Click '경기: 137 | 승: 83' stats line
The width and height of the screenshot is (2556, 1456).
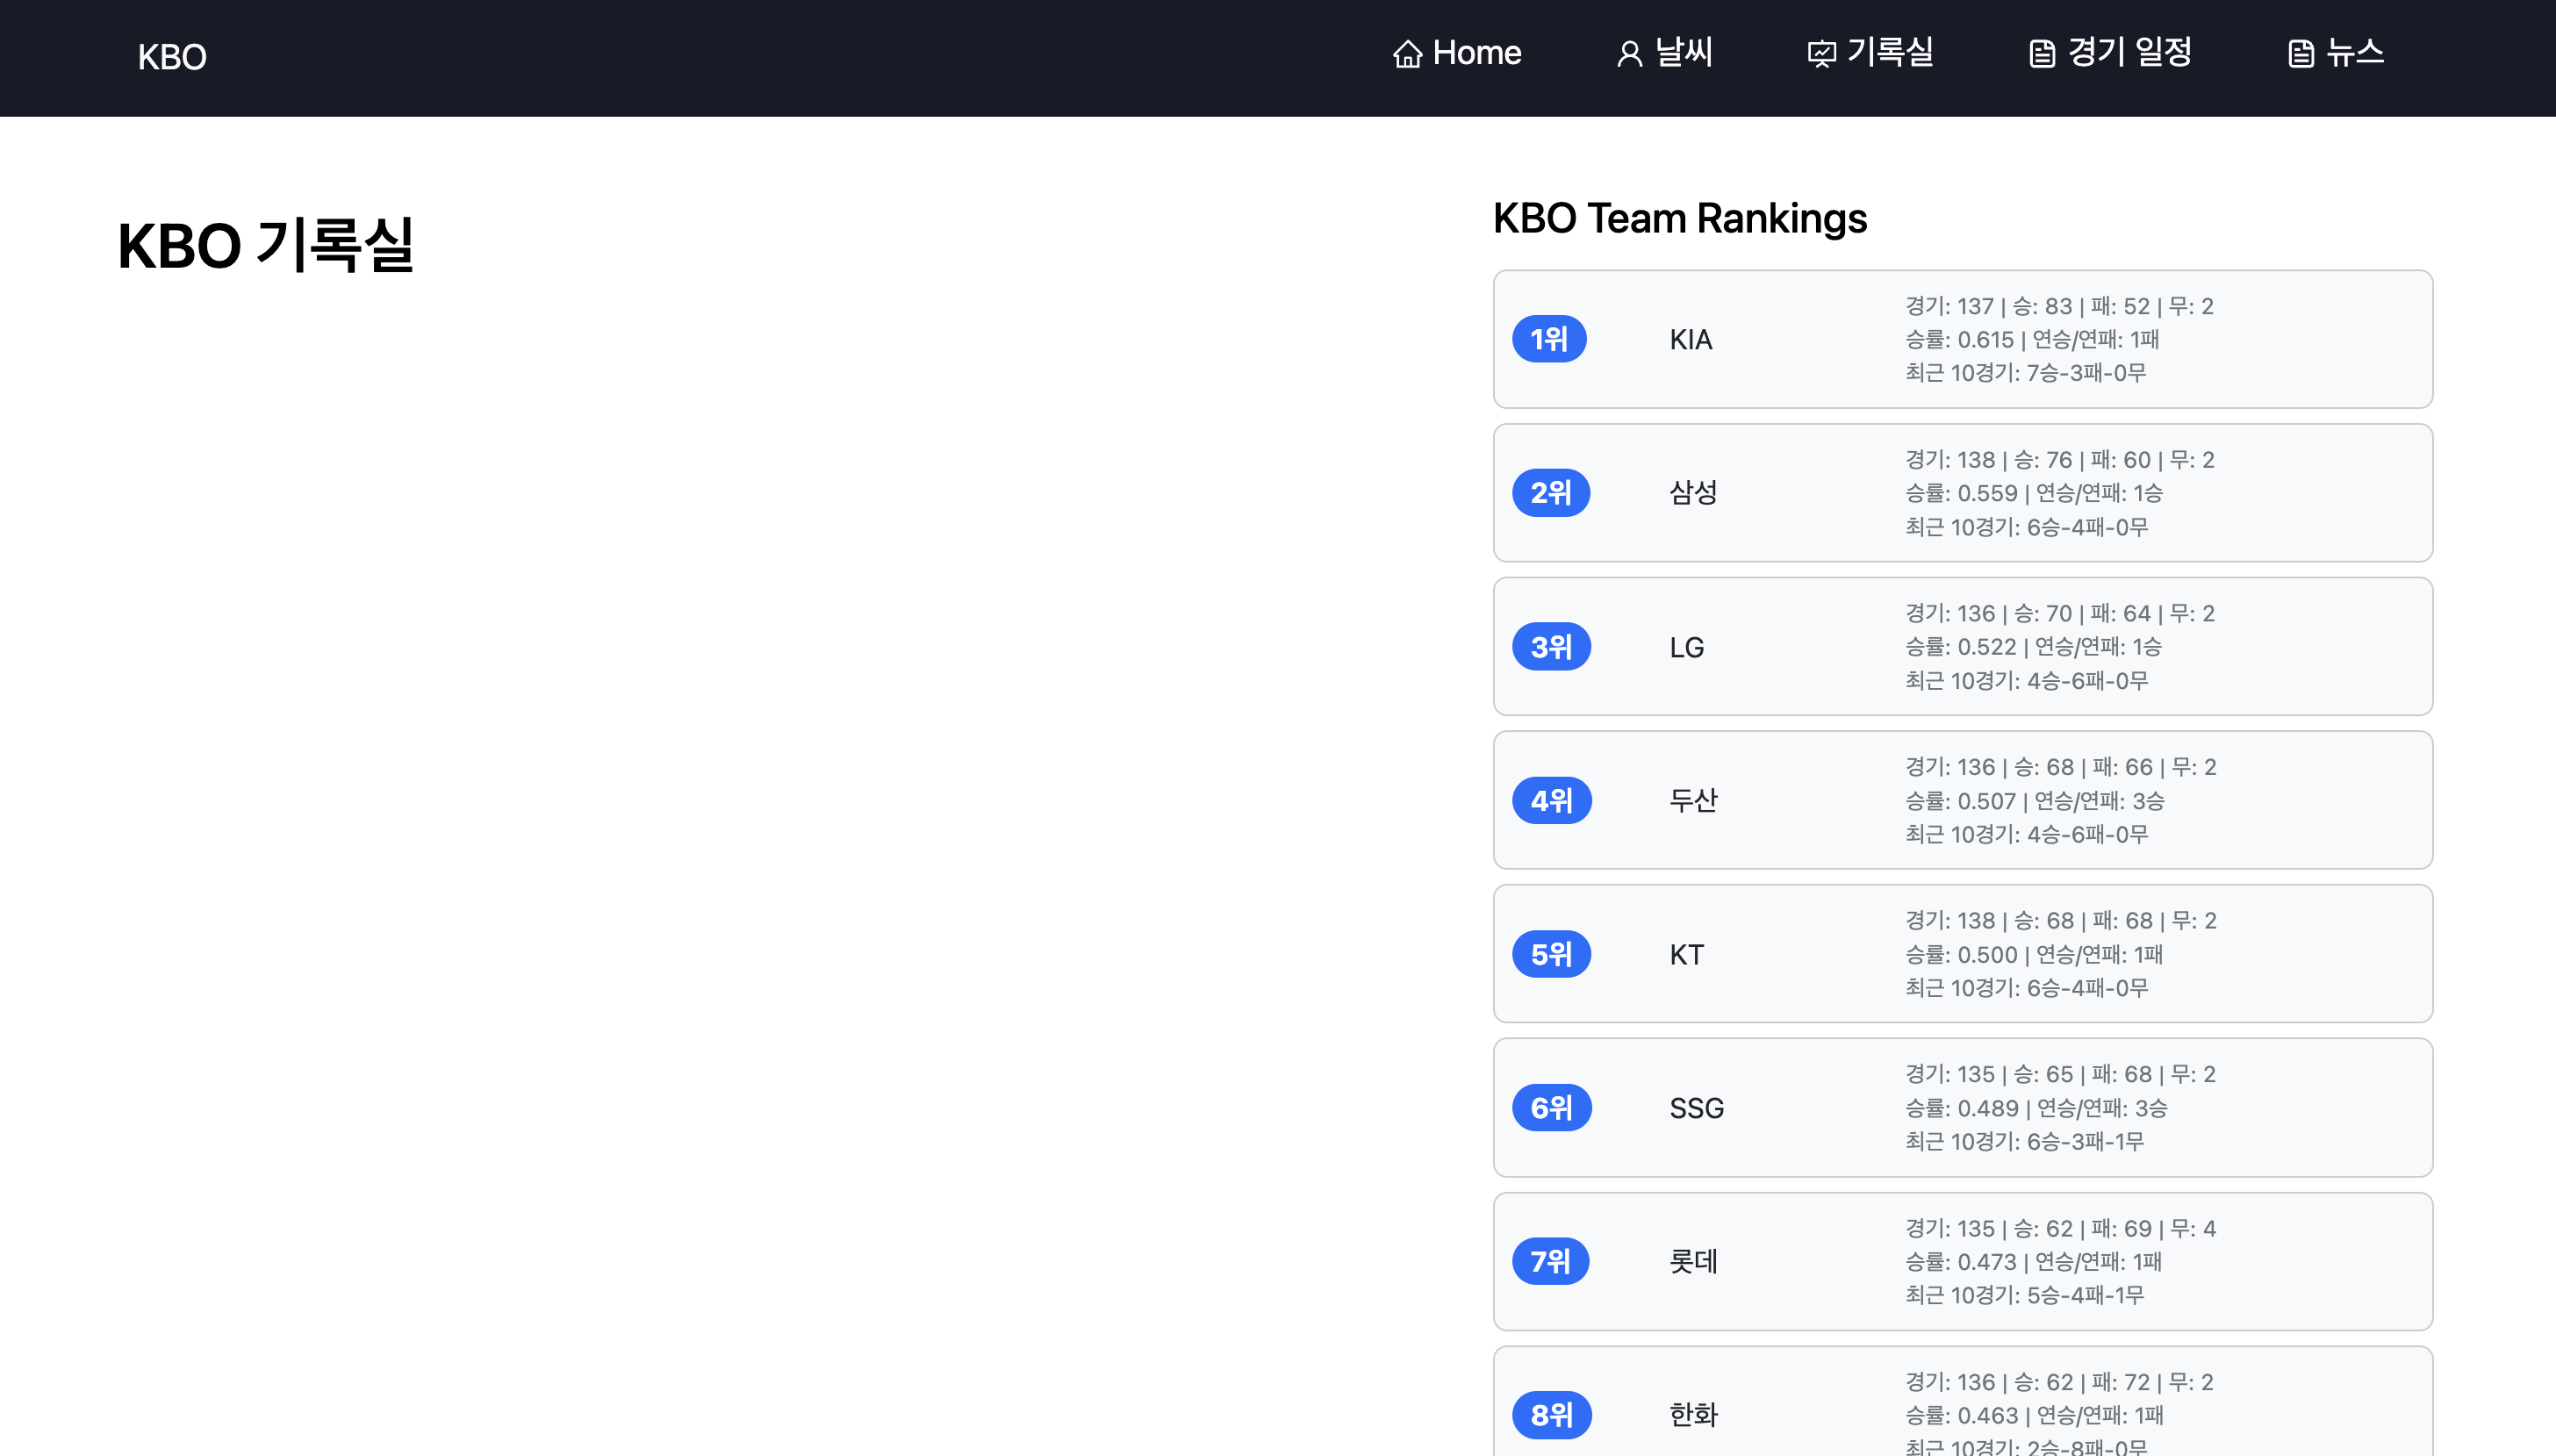[x=2059, y=306]
